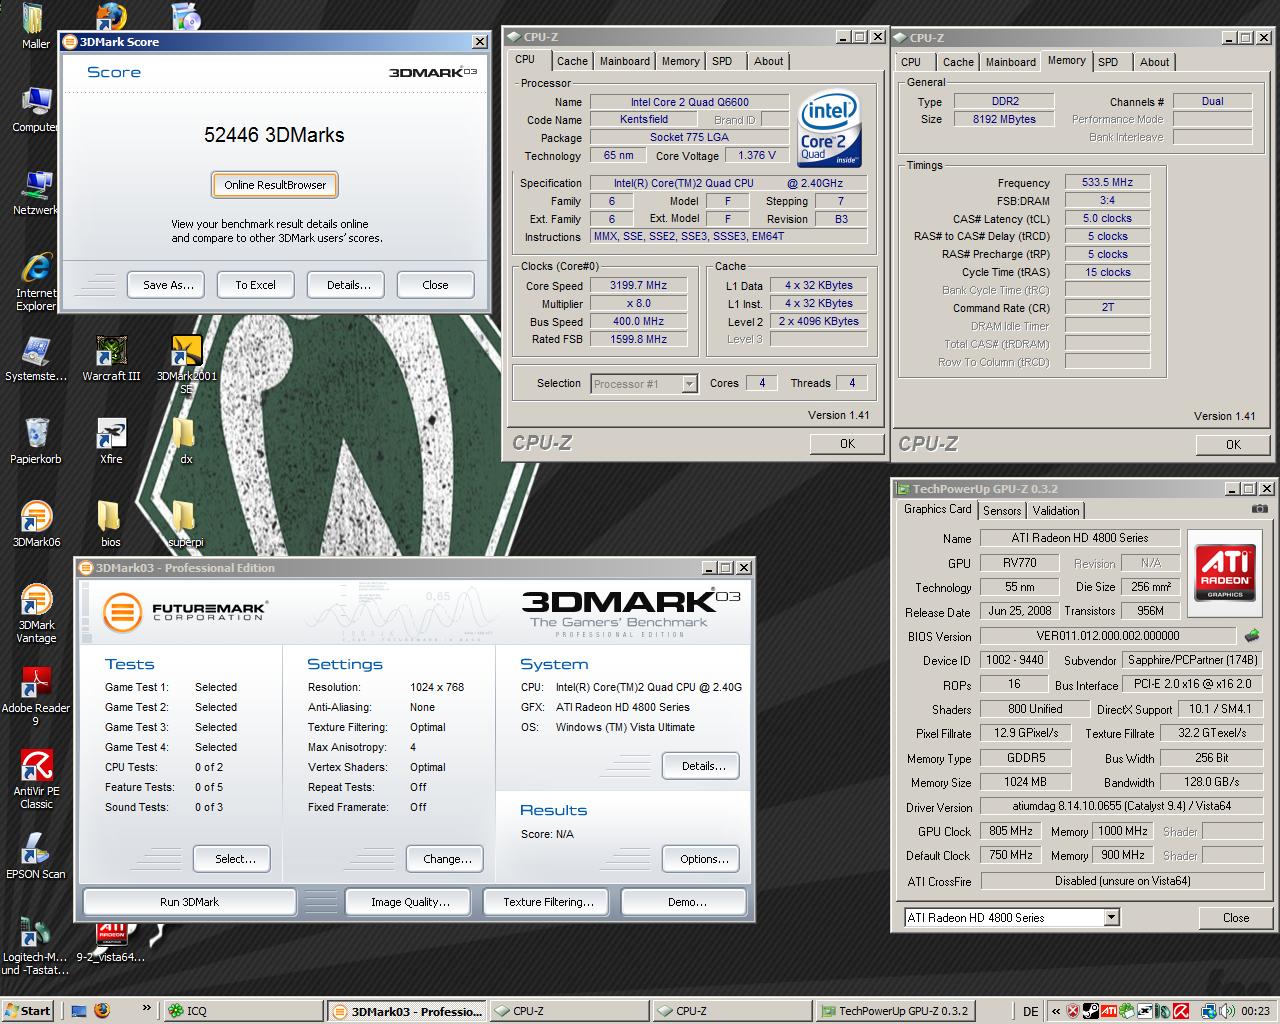Launch Warcraft III desktop shortcut
Image resolution: width=1280 pixels, height=1024 pixels.
coord(111,358)
